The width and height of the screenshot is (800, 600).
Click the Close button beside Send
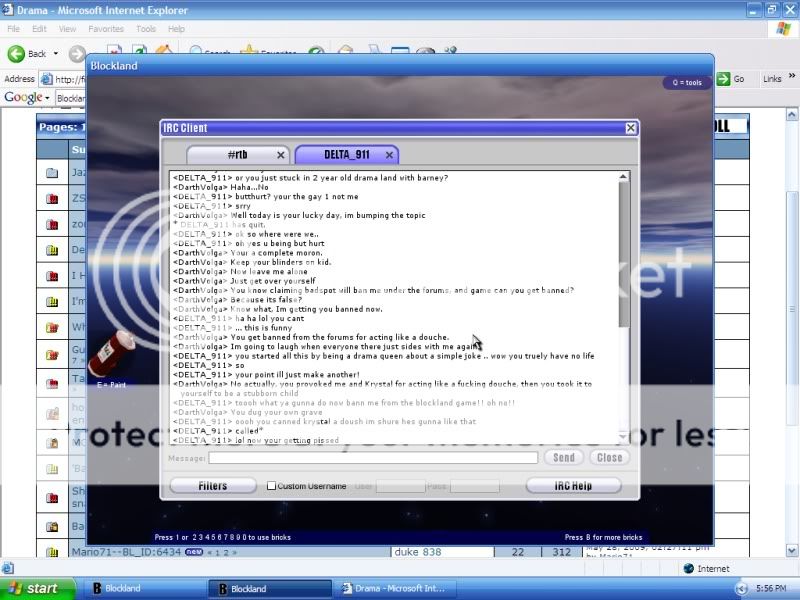click(610, 458)
